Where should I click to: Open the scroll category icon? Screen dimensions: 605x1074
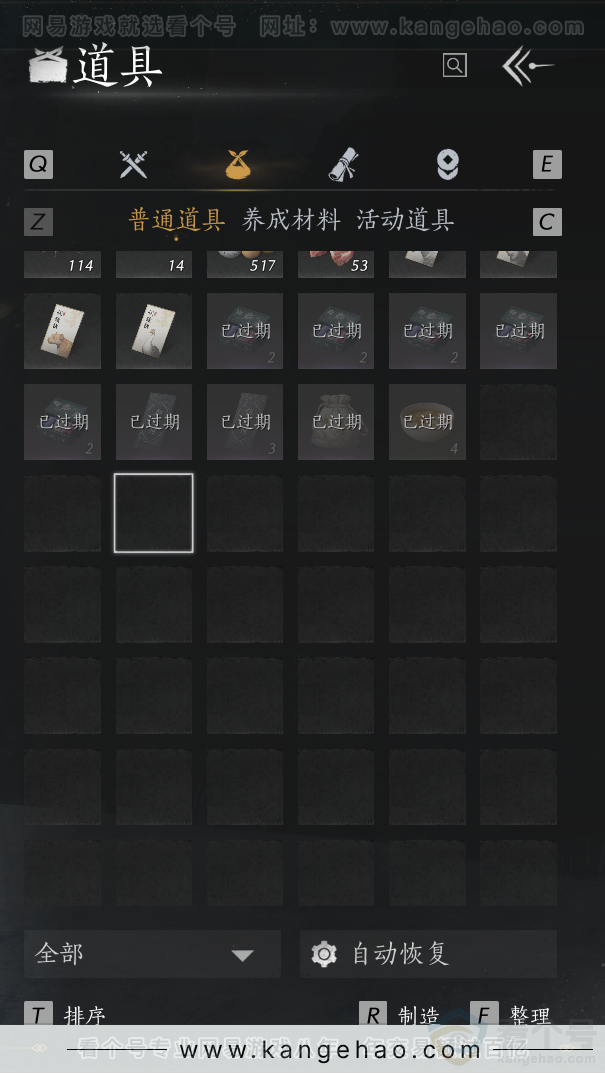[x=343, y=164]
